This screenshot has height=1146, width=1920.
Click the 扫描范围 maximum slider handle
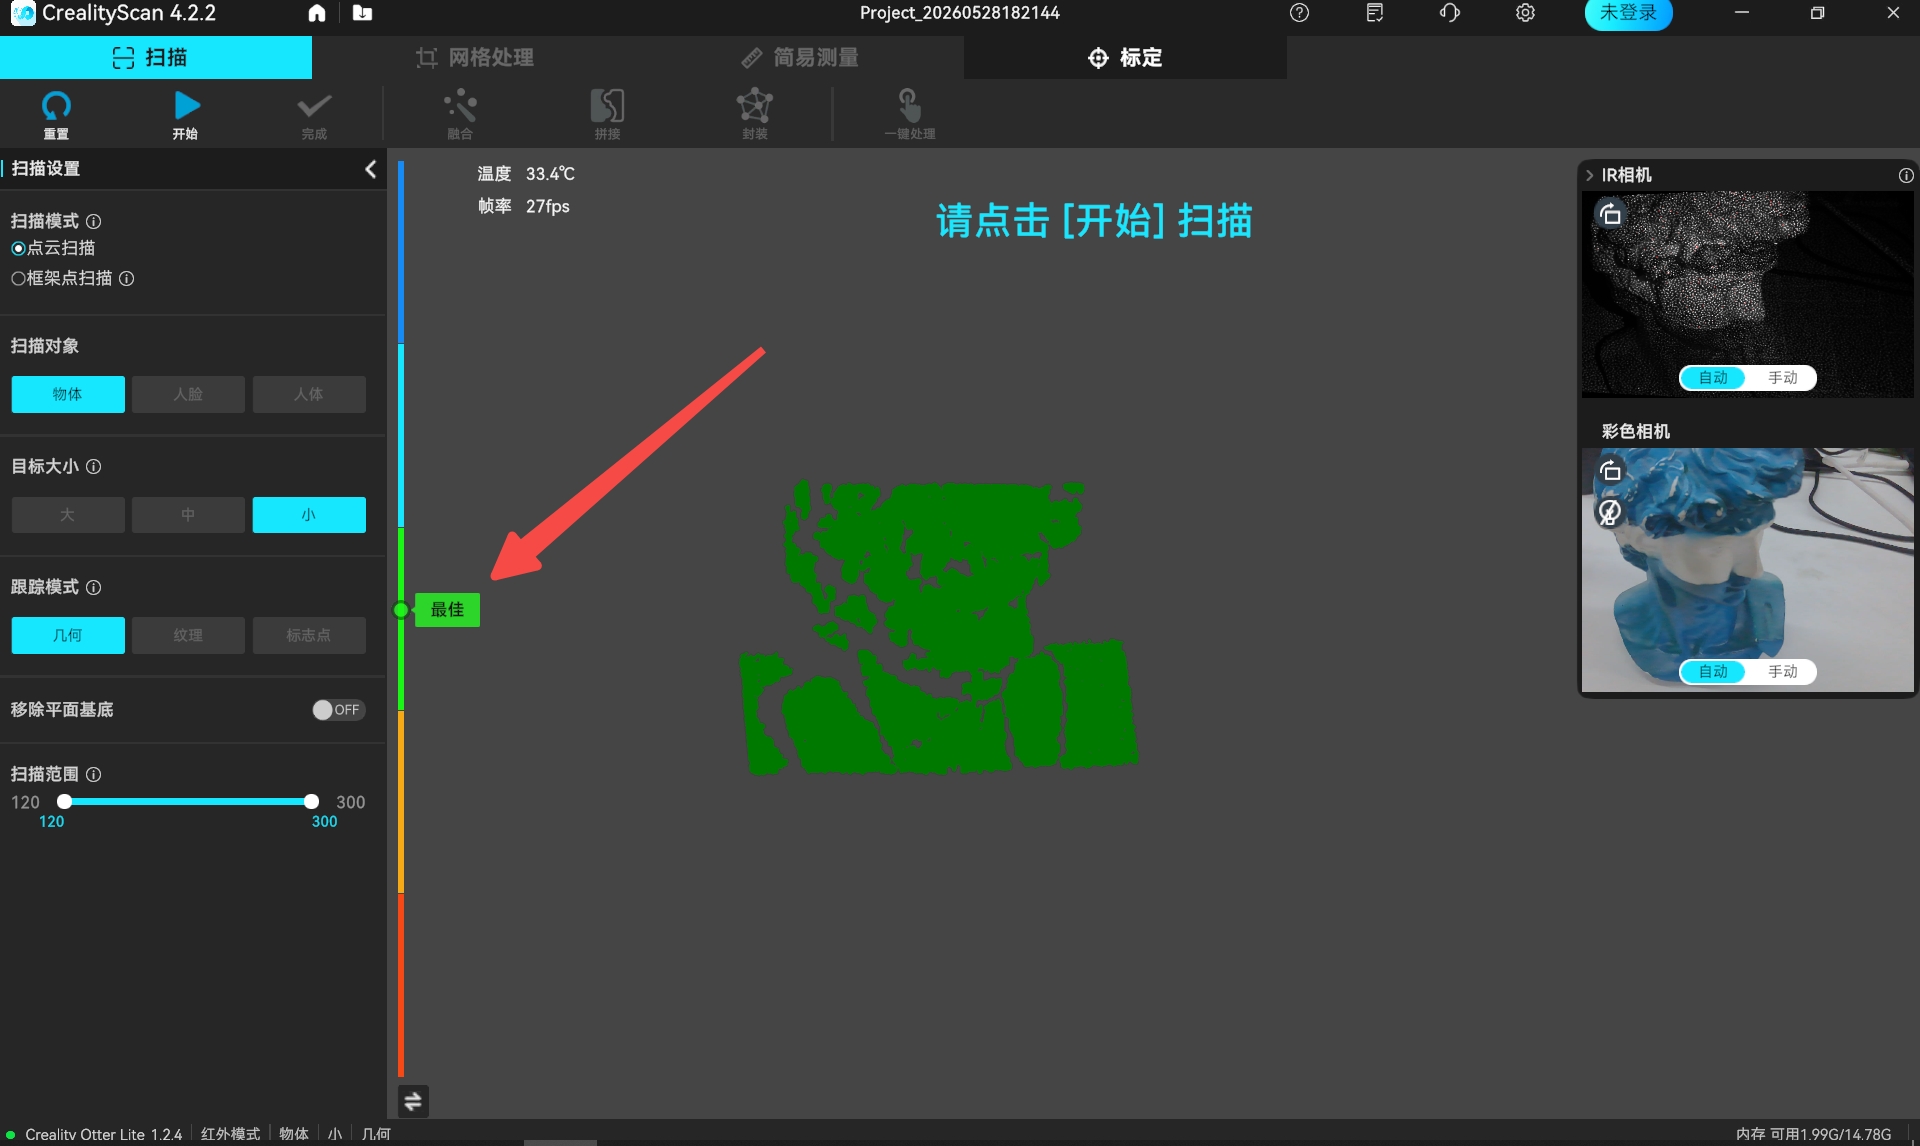311,801
